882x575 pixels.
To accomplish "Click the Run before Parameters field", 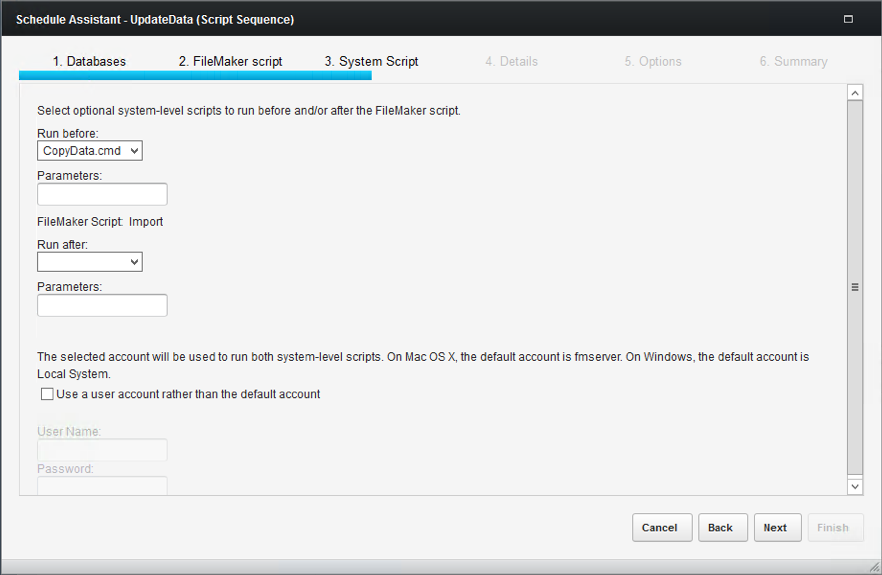I will point(102,194).
